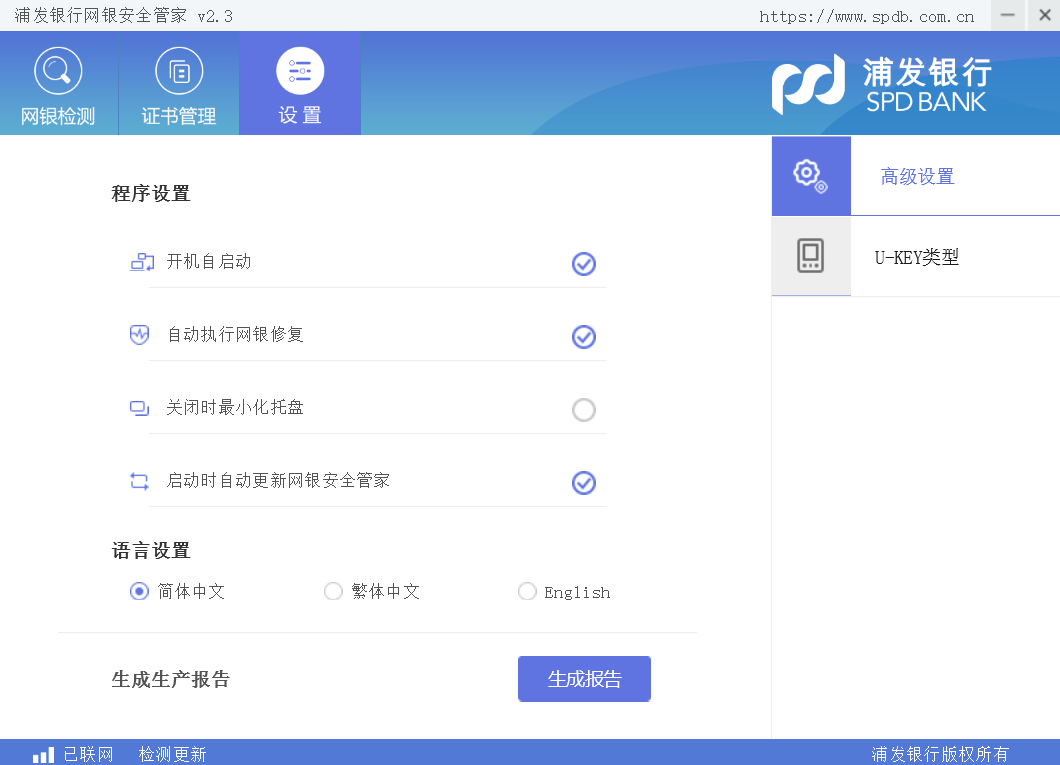
Task: Click 浦发银行版权所有 footer text
Action: click(940, 754)
